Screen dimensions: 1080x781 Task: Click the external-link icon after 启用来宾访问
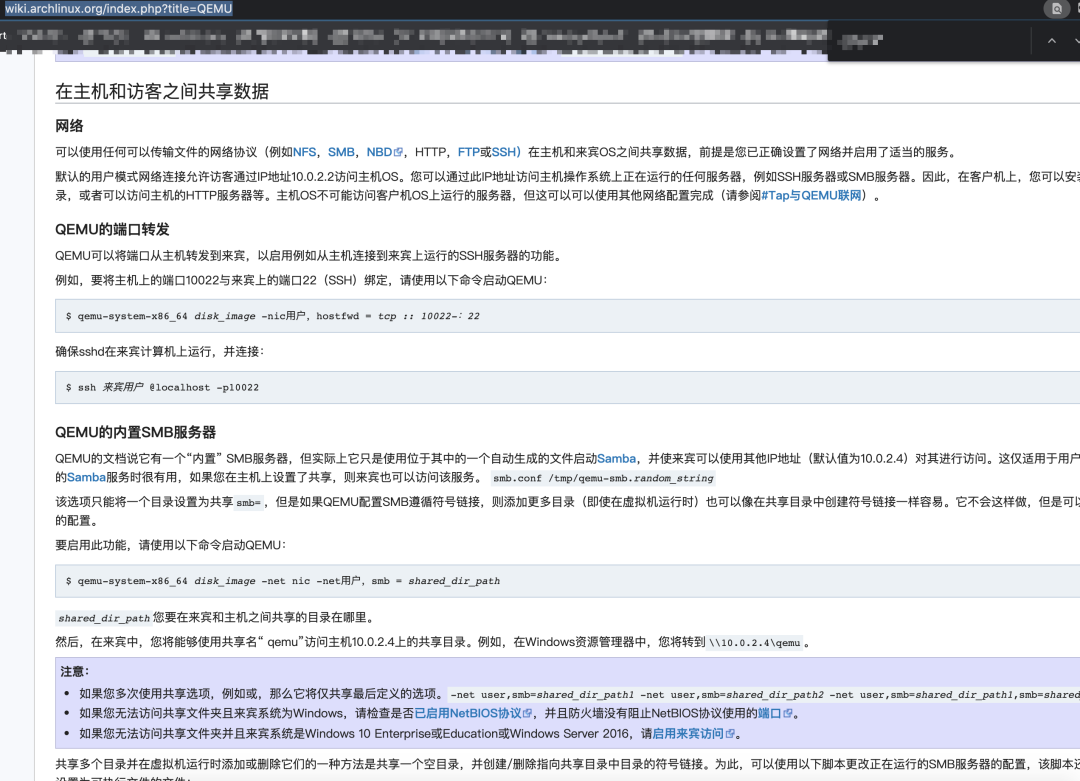[730, 734]
